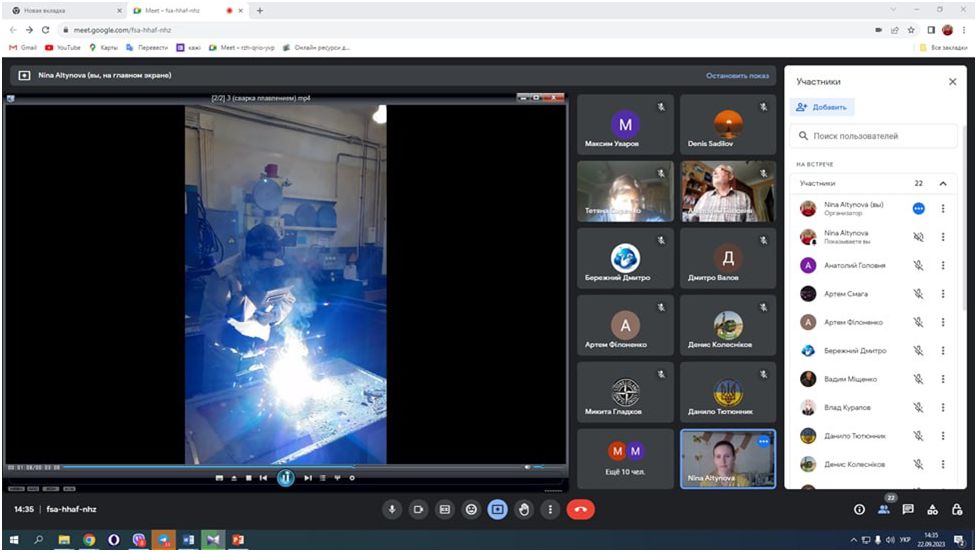The width and height of the screenshot is (977, 552).
Task: Open options menu for Nina Altynova (вы)
Action: (x=943, y=209)
